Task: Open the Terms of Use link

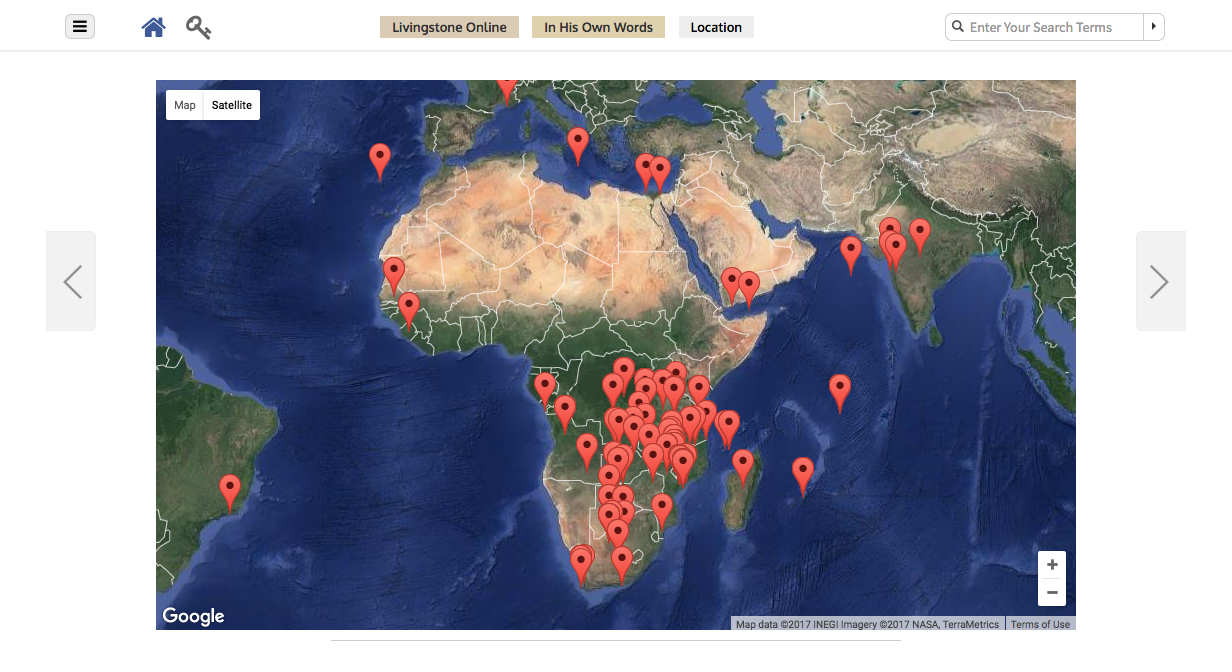Action: [x=1040, y=624]
